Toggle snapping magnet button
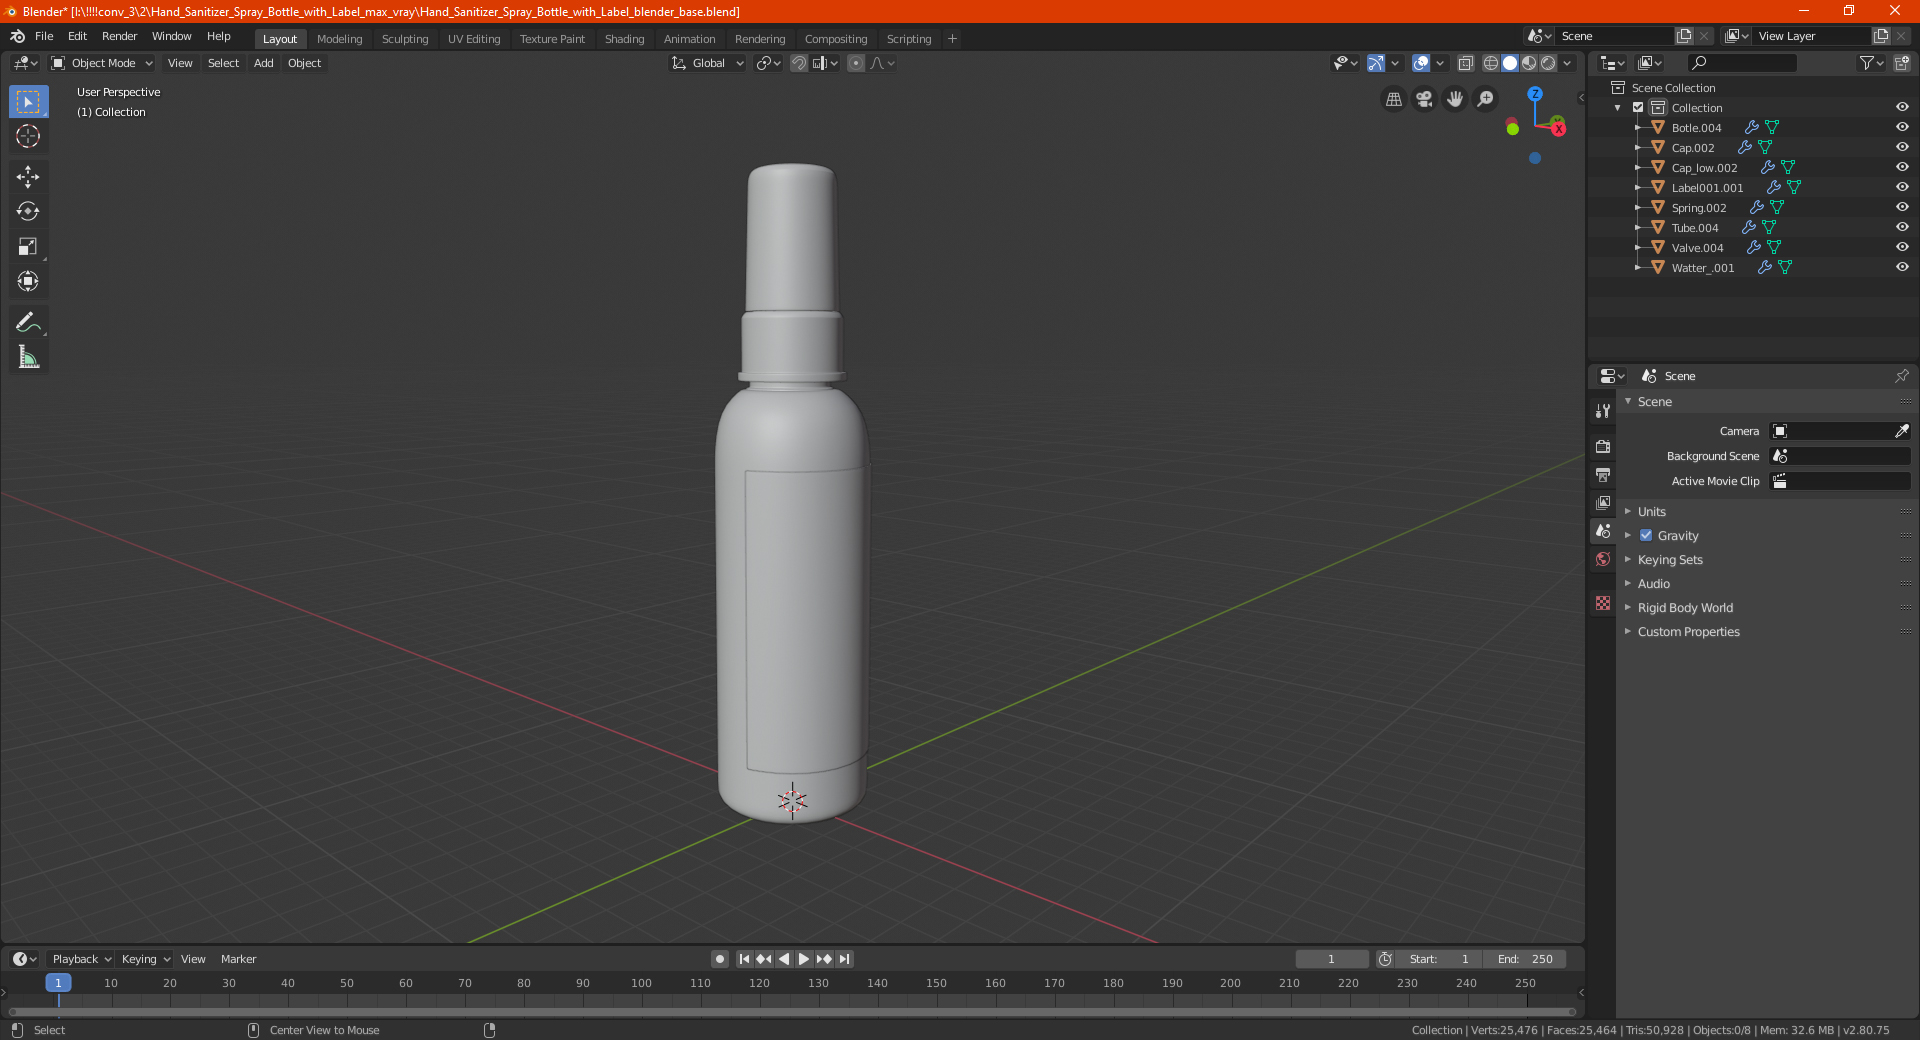The image size is (1920, 1040). (x=798, y=63)
